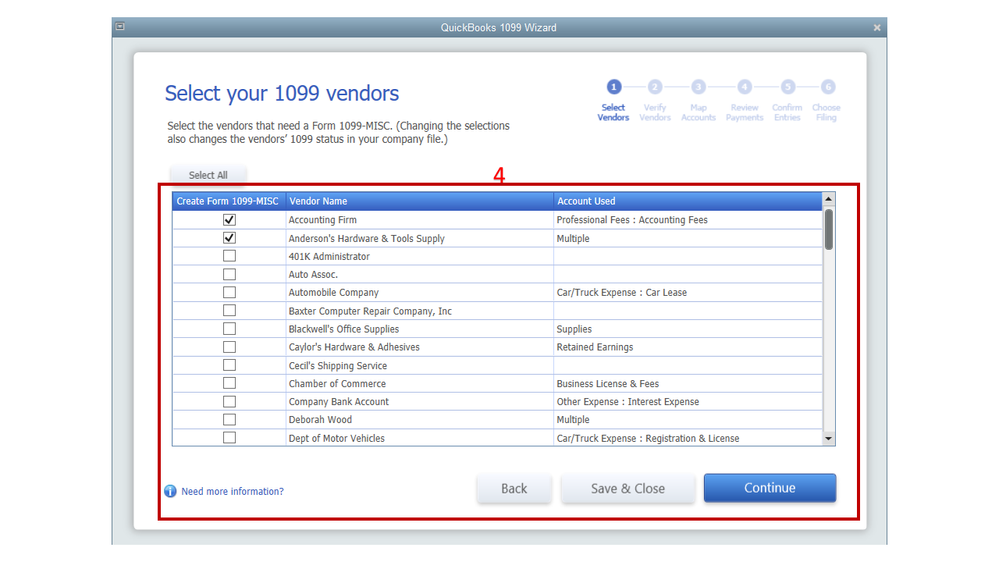Viewport: 999px width, 562px height.
Task: Click the Select All button
Action: click(208, 175)
